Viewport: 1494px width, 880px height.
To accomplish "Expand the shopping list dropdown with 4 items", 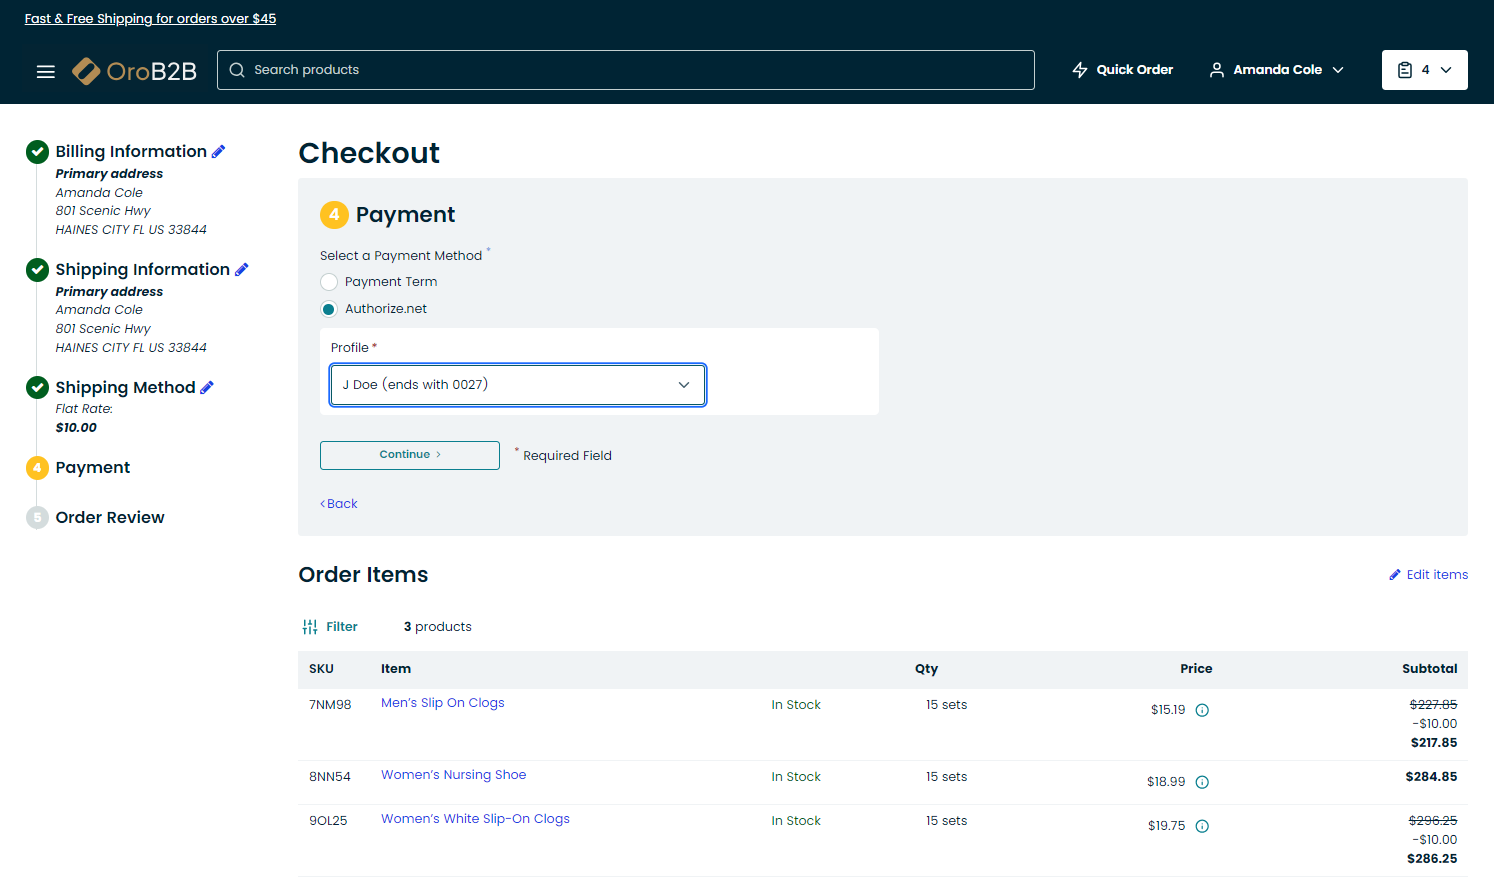I will 1424,70.
